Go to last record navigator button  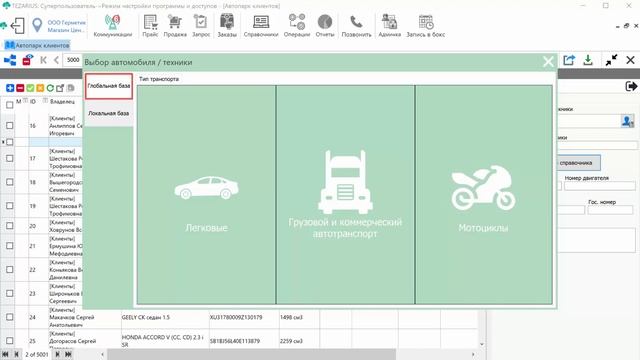click(x=68, y=354)
